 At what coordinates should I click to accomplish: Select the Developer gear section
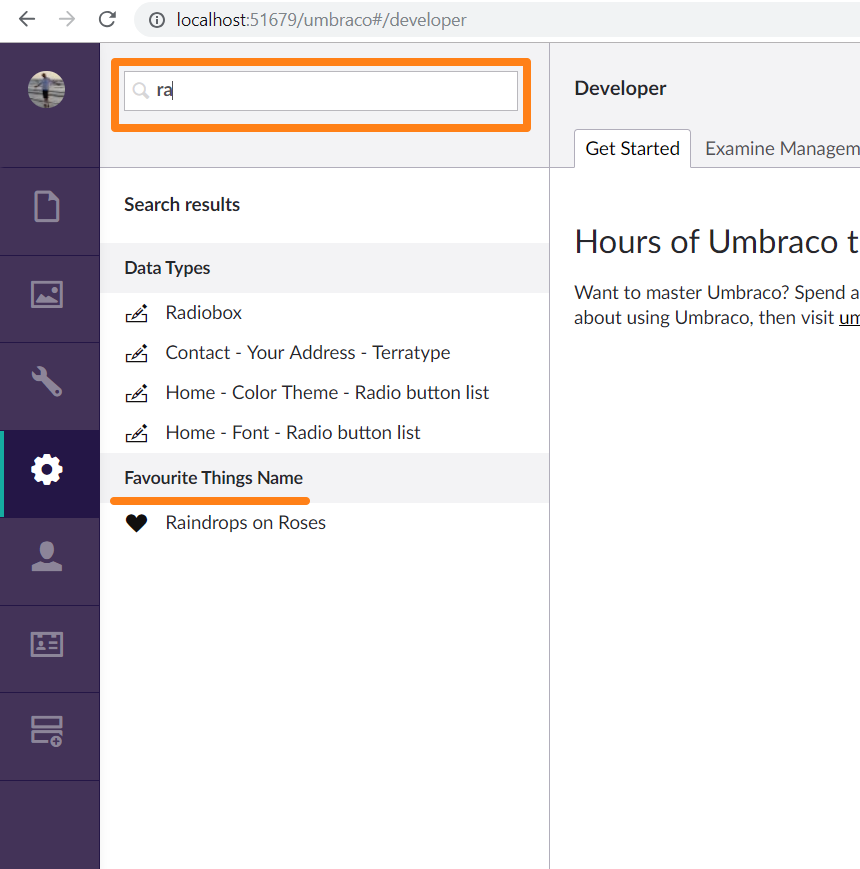47,469
